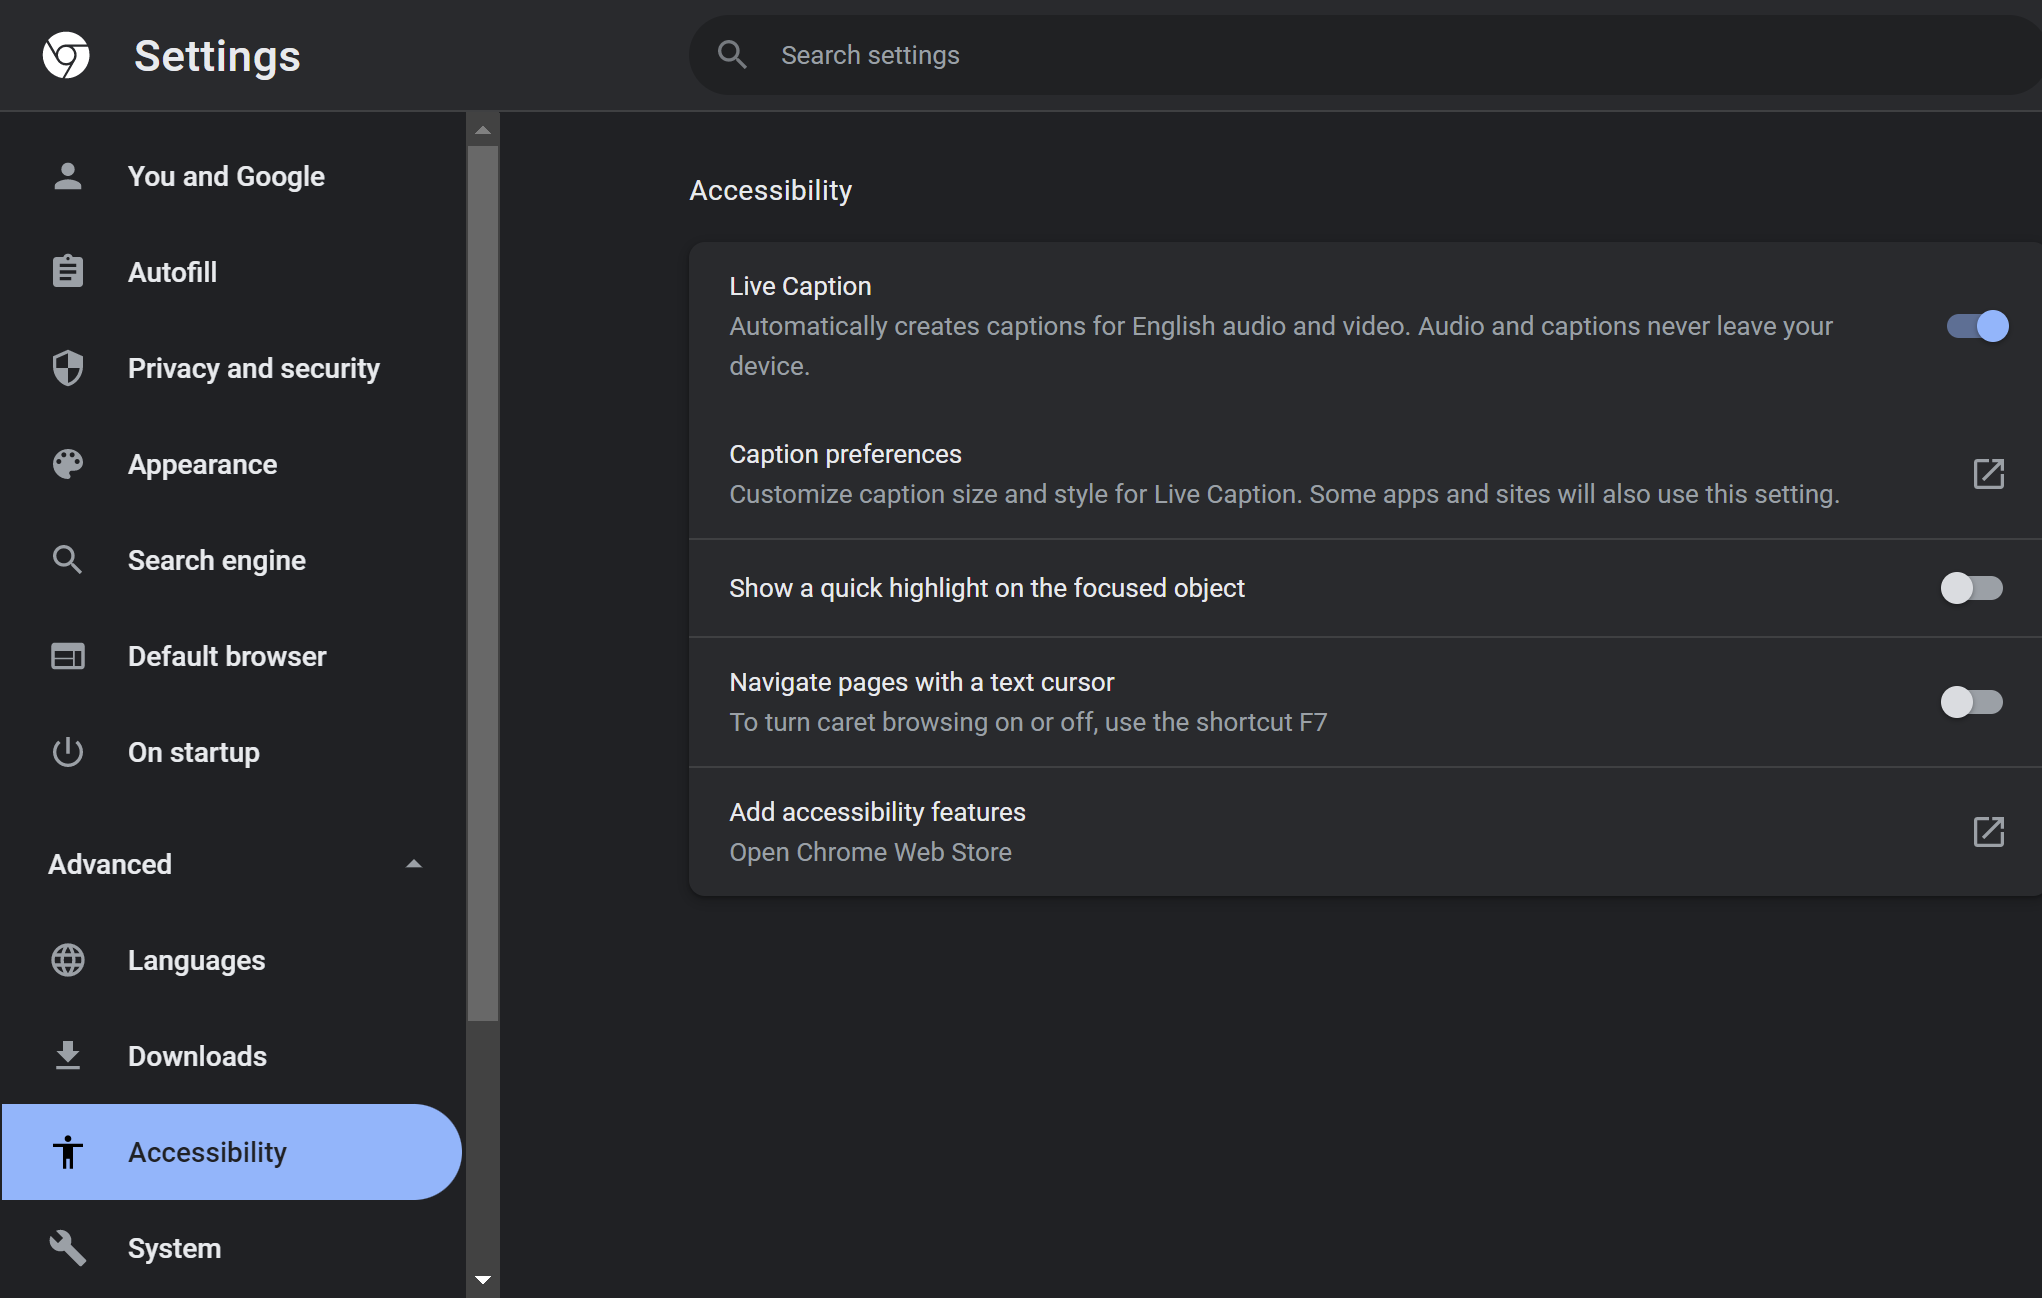2042x1298 pixels.
Task: Open Appearance settings
Action: [x=232, y=464]
